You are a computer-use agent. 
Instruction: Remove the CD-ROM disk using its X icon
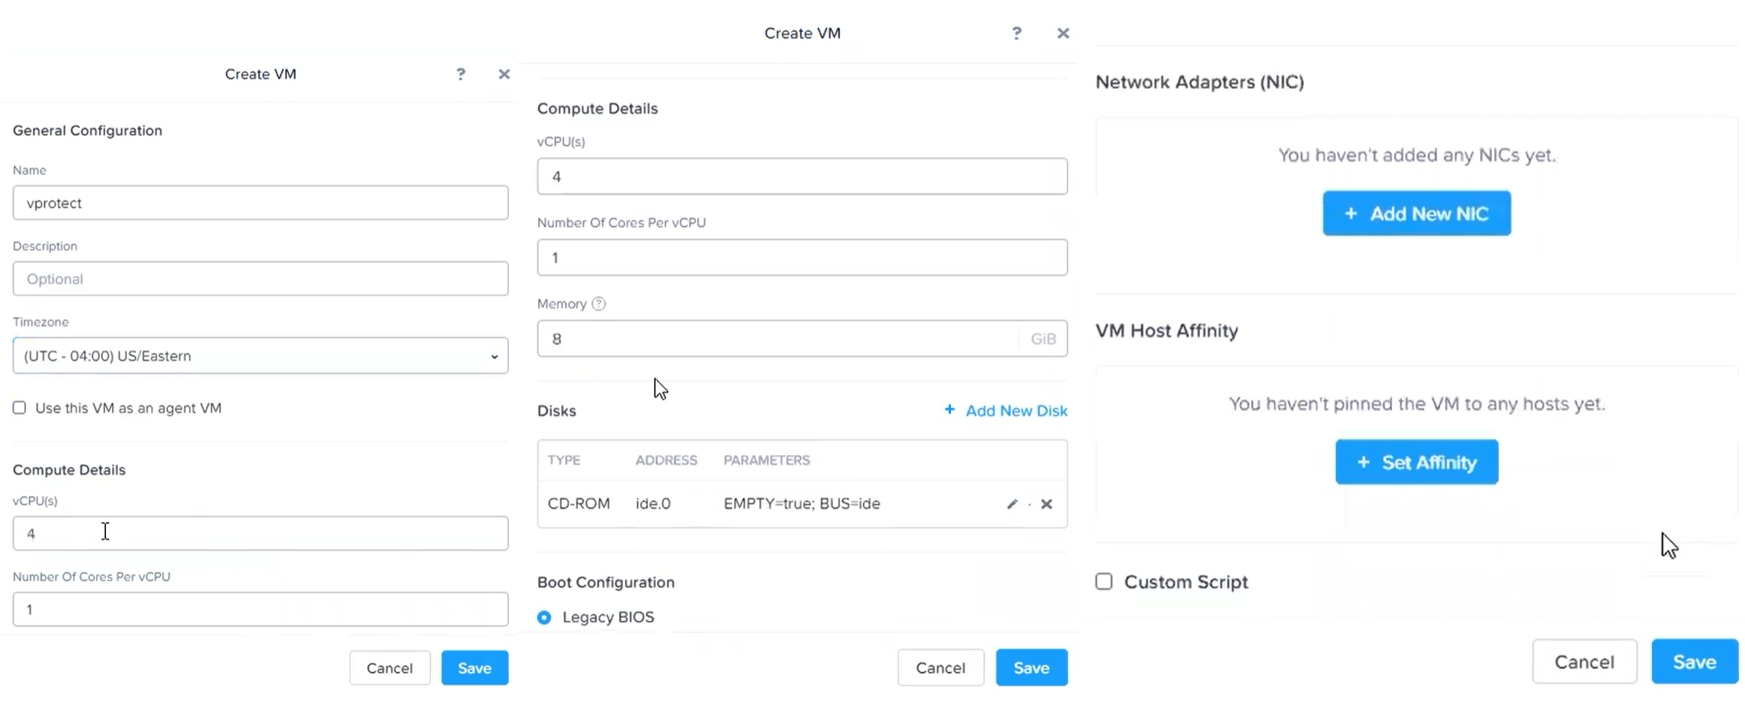1046,504
